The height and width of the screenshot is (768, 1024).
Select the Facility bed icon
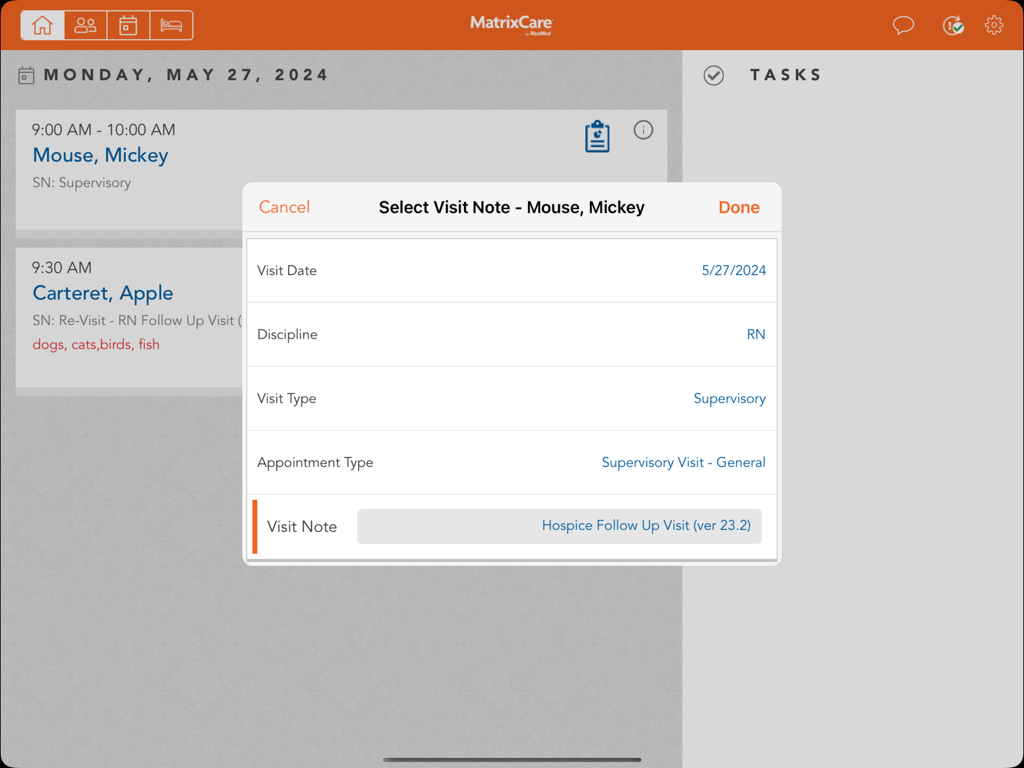(170, 25)
